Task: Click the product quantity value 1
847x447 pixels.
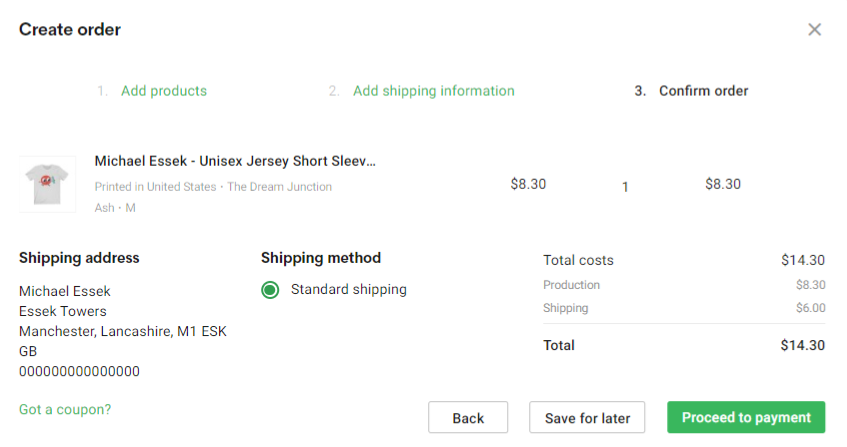Action: click(625, 187)
